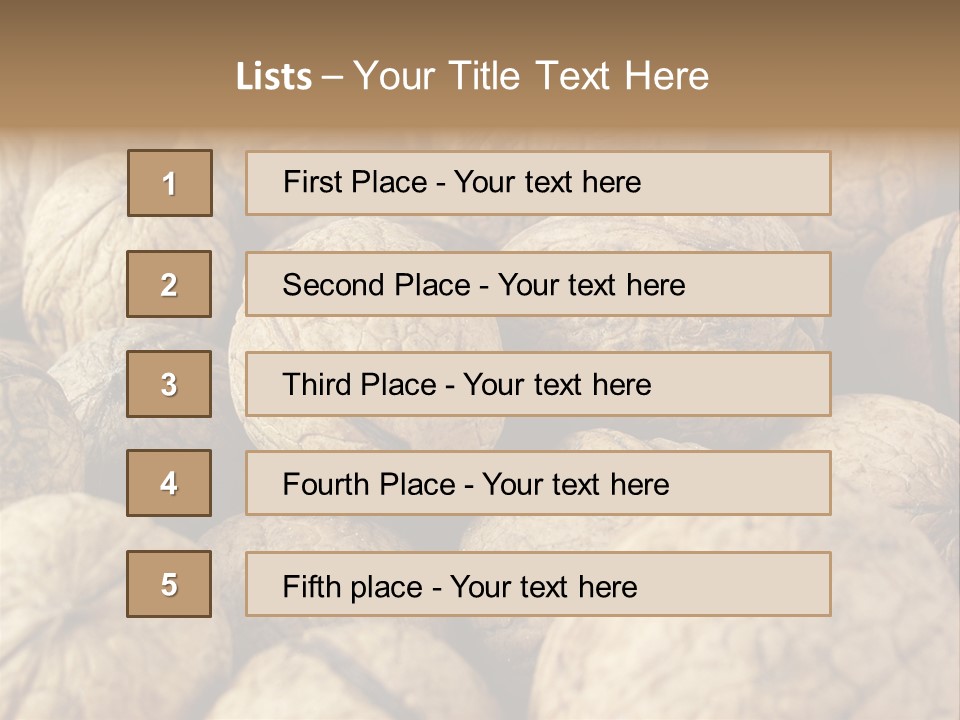
Task: Click the words 'Fifth place' in list
Action: click(352, 586)
